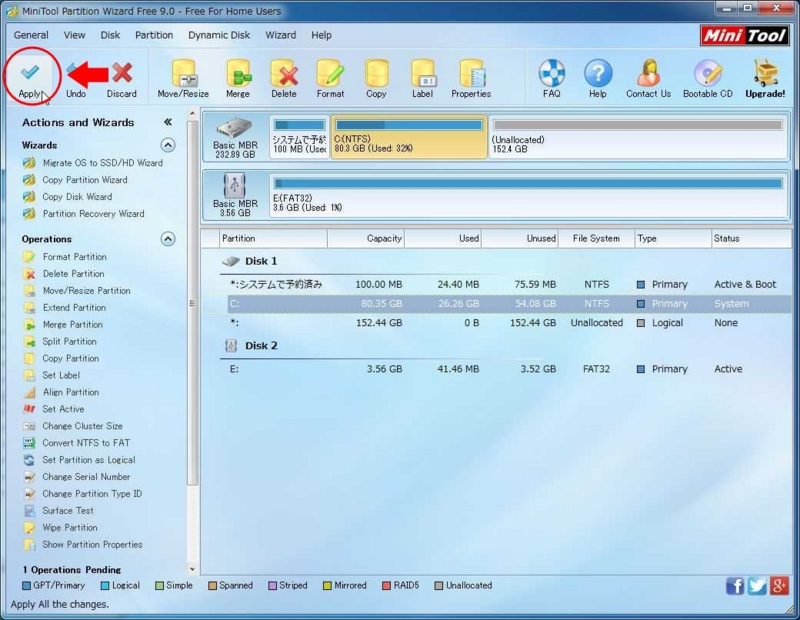Screen dimensions: 800x620
Task: Open the Wizard menu
Action: click(281, 35)
